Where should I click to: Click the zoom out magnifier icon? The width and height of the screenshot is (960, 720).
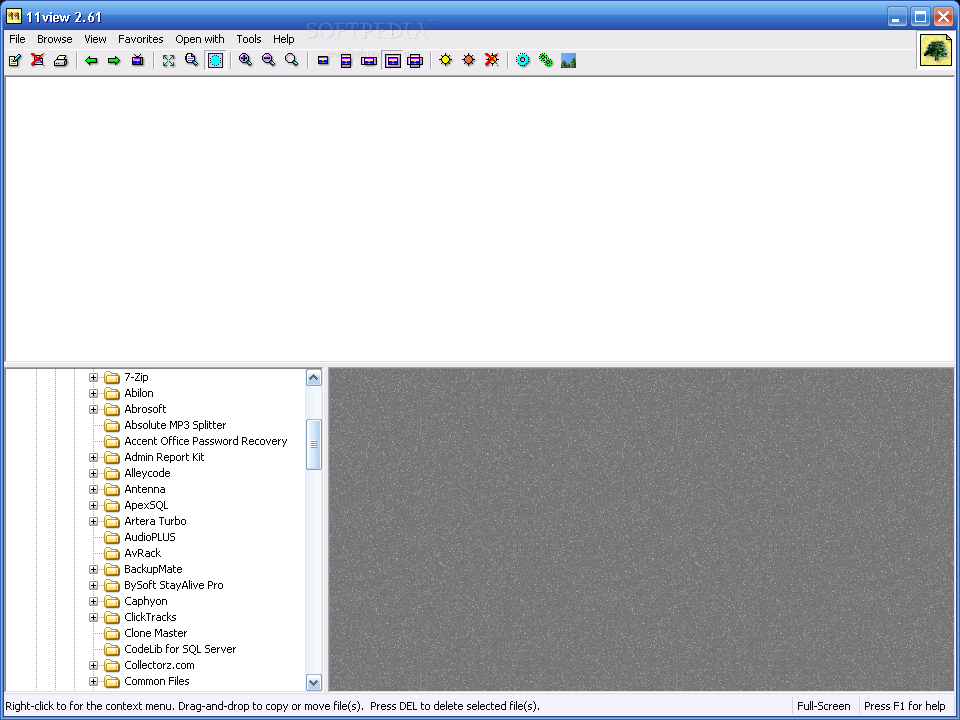tap(268, 60)
